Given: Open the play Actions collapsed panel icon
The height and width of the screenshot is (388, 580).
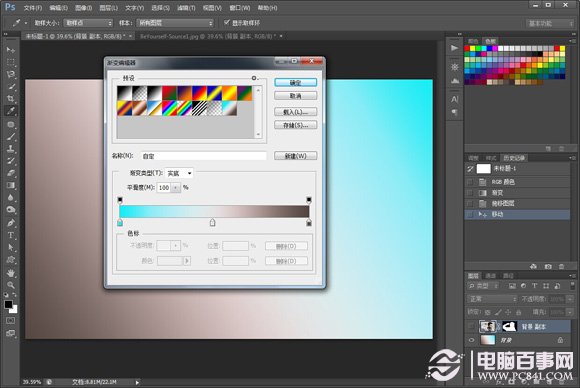Looking at the screenshot, I should (x=454, y=48).
